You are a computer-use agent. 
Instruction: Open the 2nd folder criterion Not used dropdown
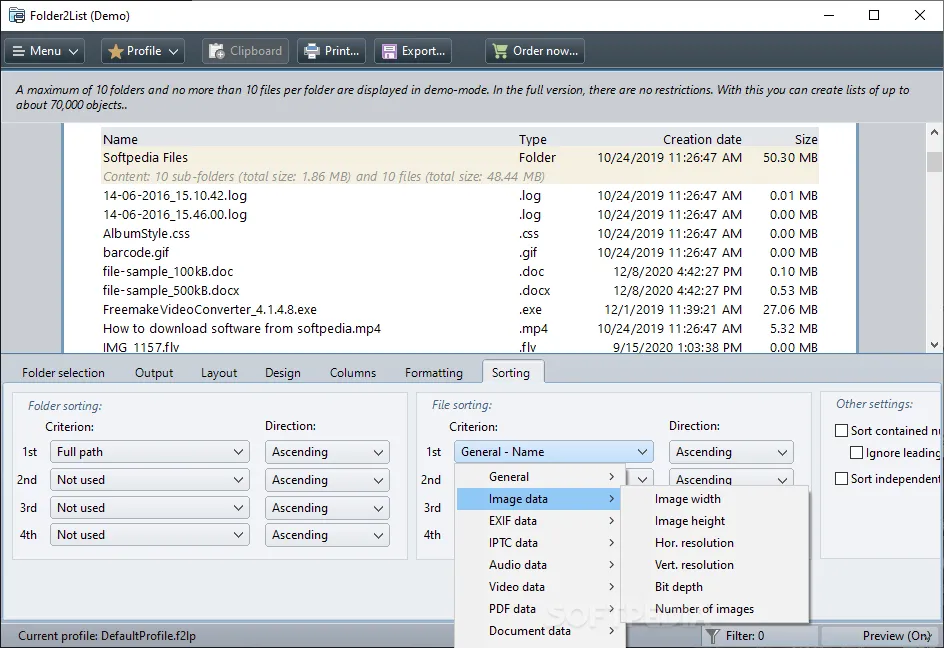click(150, 480)
